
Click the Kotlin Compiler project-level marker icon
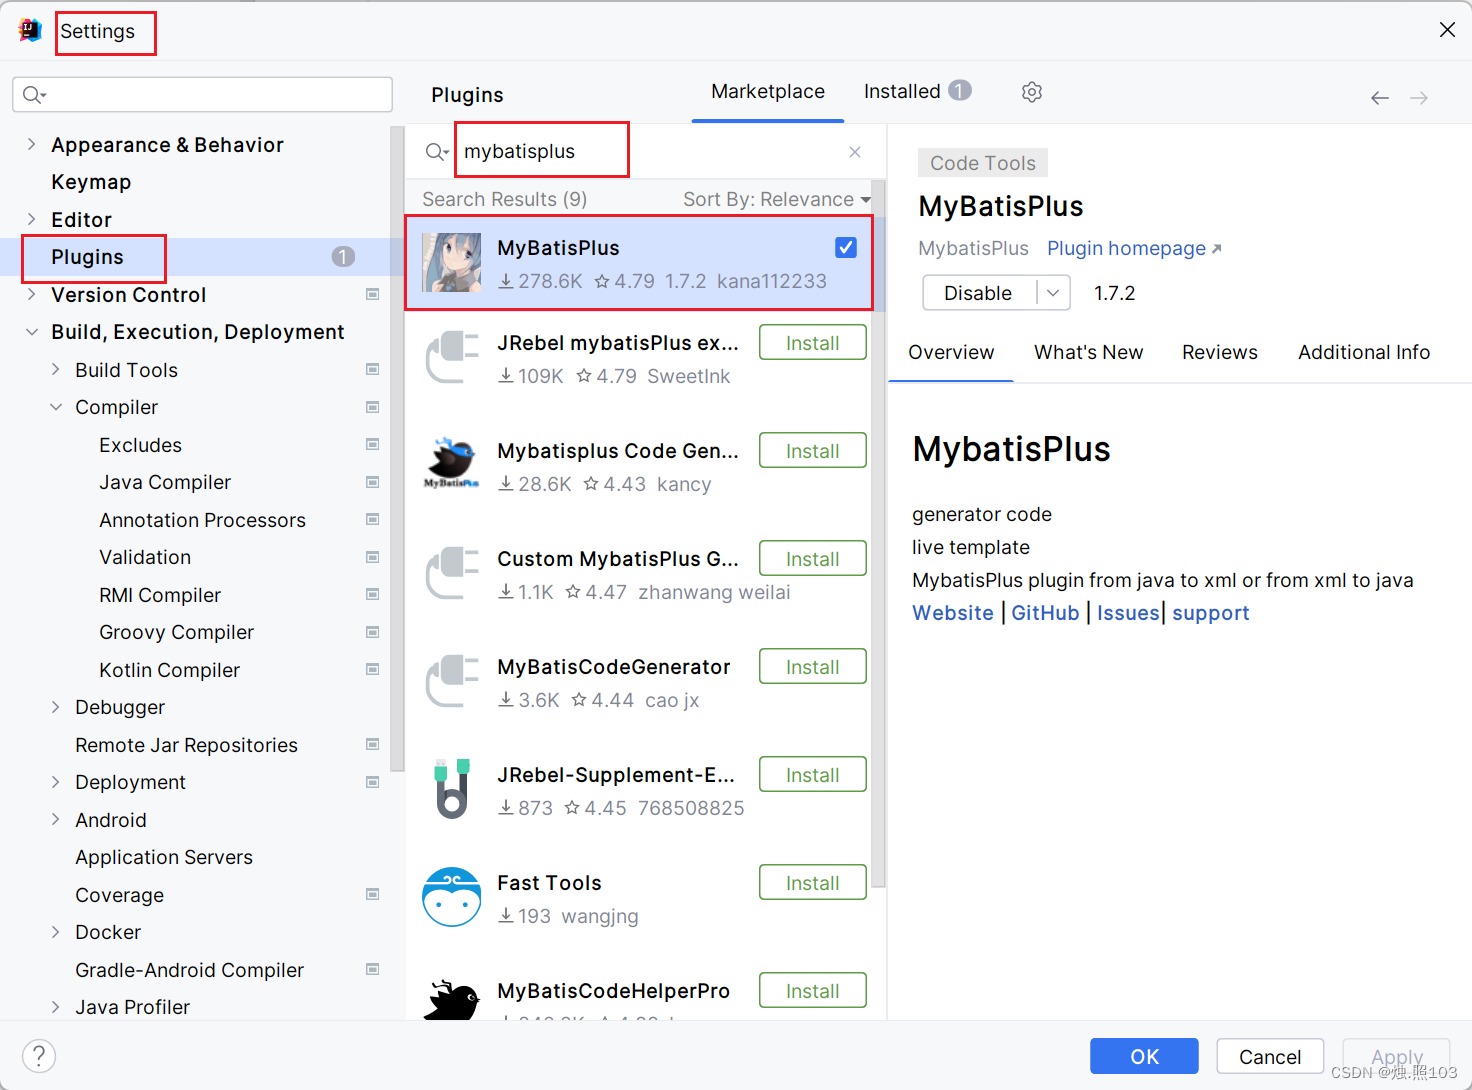click(373, 669)
